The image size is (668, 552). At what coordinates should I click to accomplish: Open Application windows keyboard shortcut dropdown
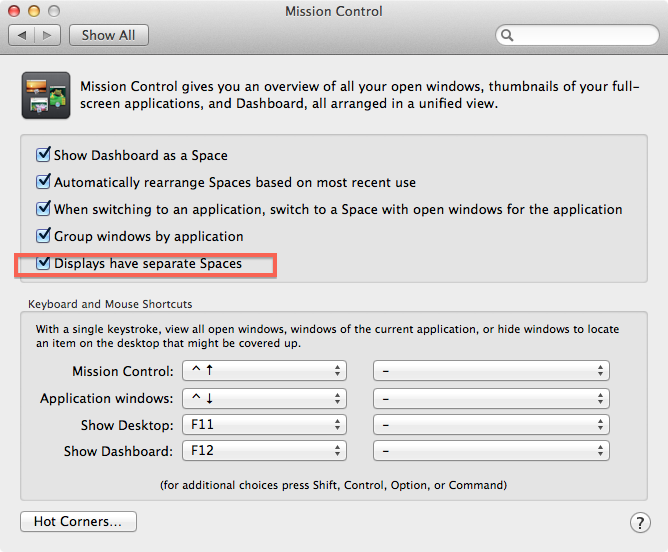tap(265, 398)
